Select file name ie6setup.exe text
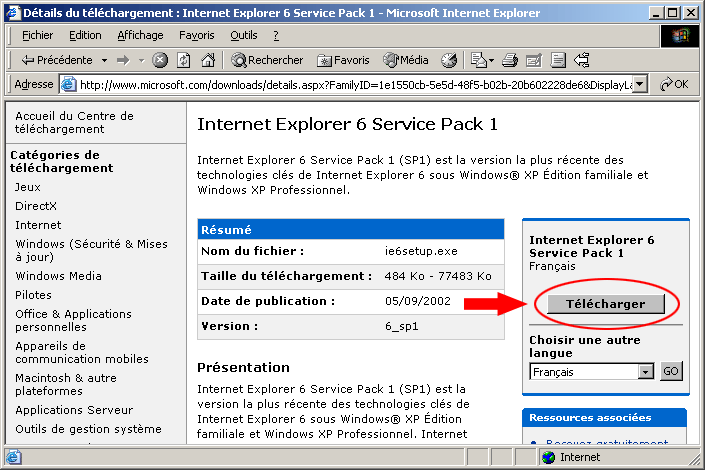705x470 pixels. tap(421, 251)
